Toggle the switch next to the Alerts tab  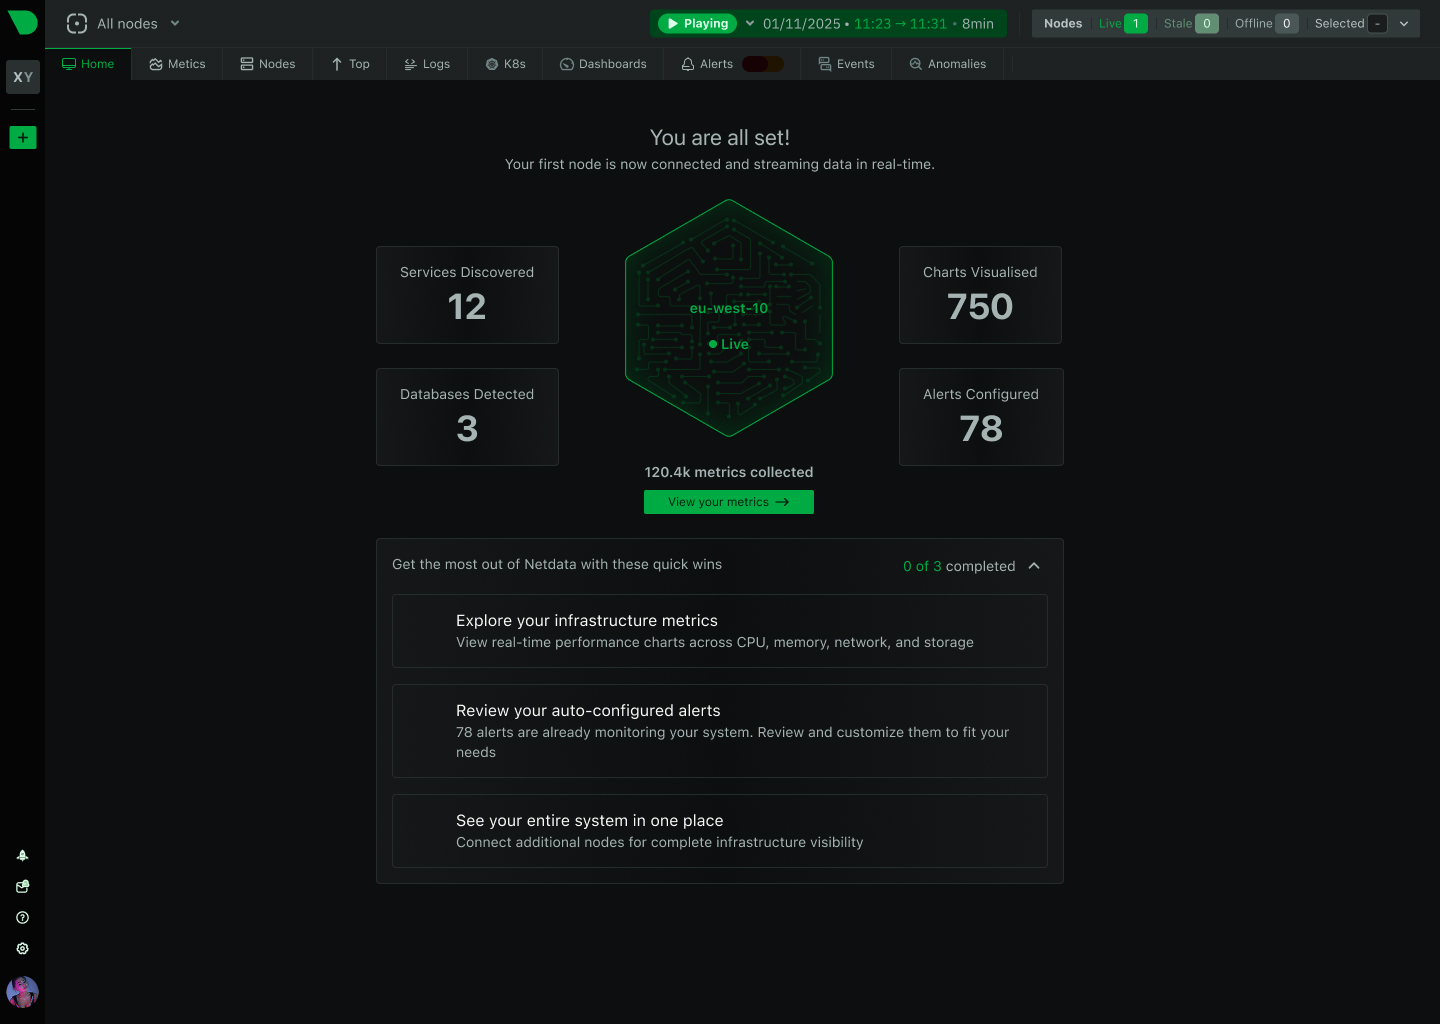click(762, 62)
